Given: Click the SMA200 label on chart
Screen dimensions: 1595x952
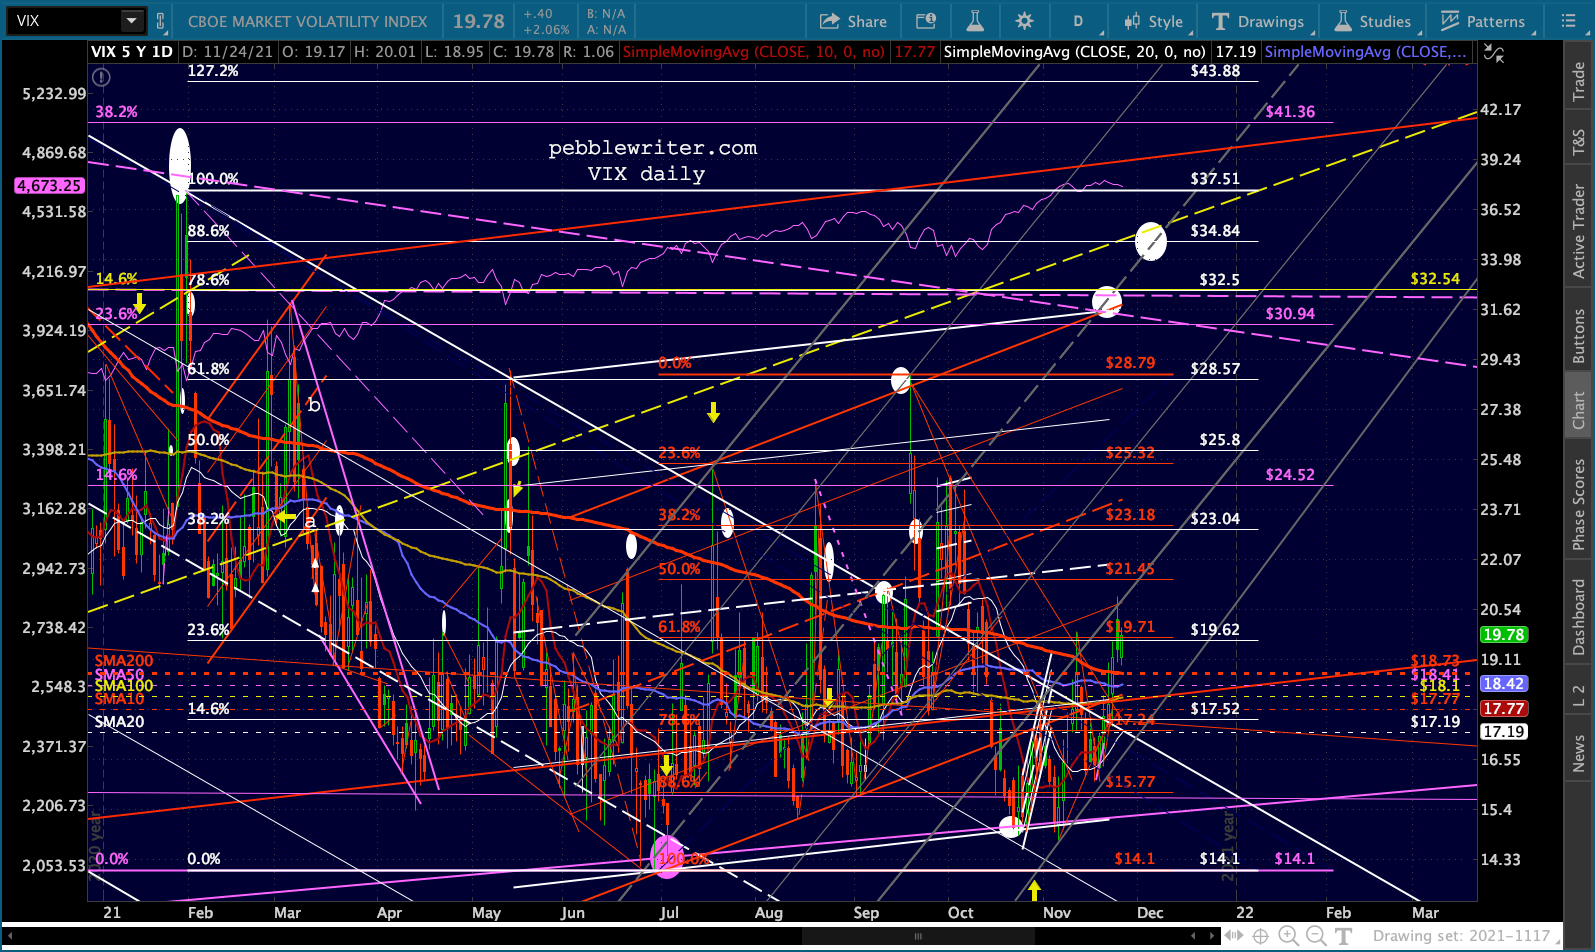Looking at the screenshot, I should [124, 661].
